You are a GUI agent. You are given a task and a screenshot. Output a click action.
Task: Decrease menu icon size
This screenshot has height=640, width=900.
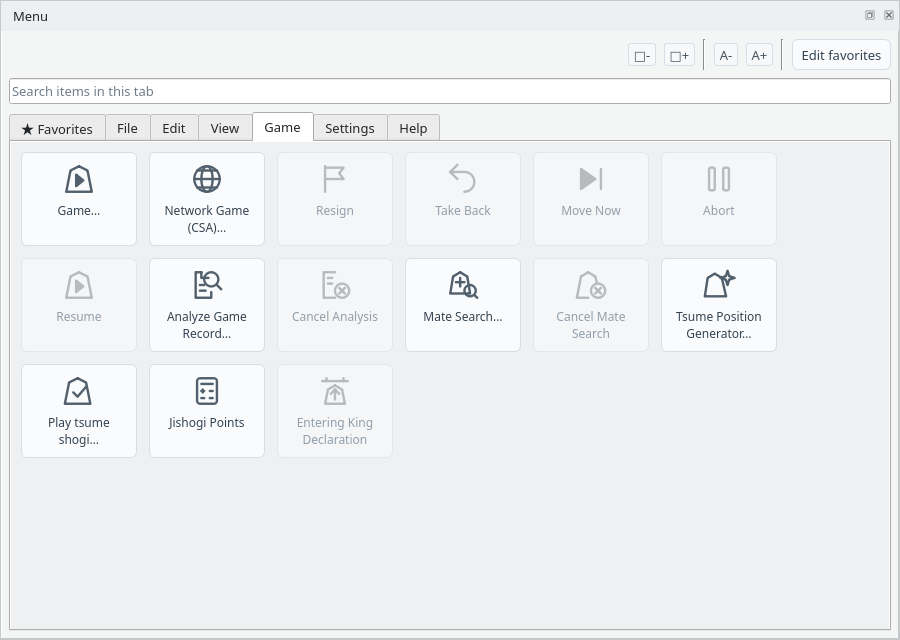[642, 55]
